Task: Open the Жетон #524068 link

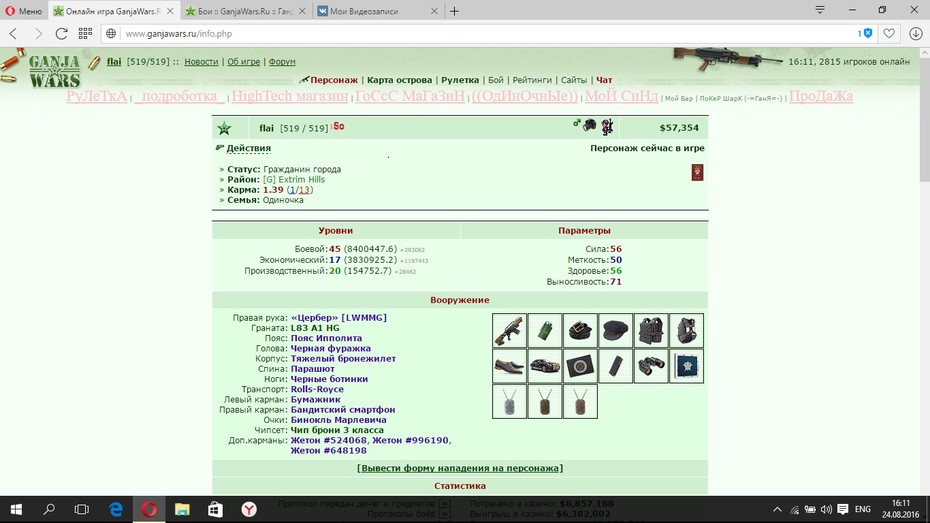Action: [x=329, y=441]
